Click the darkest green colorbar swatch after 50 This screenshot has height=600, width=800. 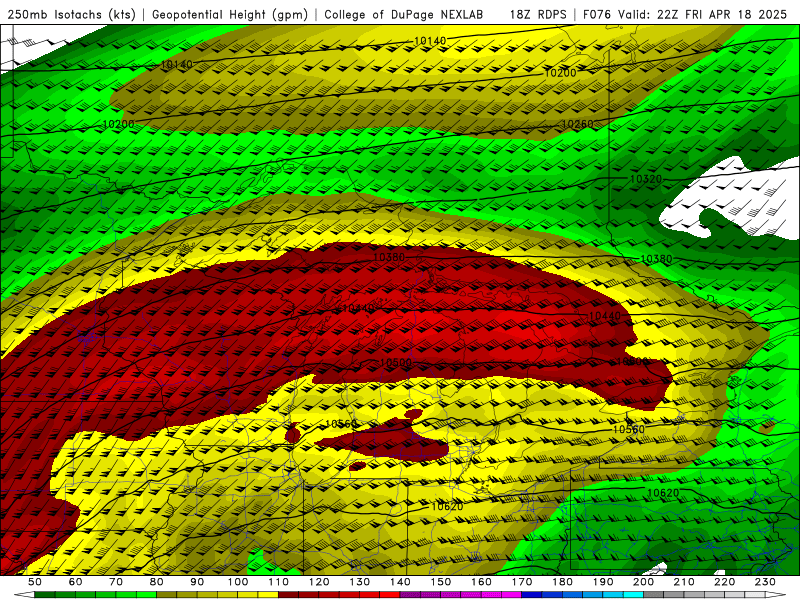point(45,595)
